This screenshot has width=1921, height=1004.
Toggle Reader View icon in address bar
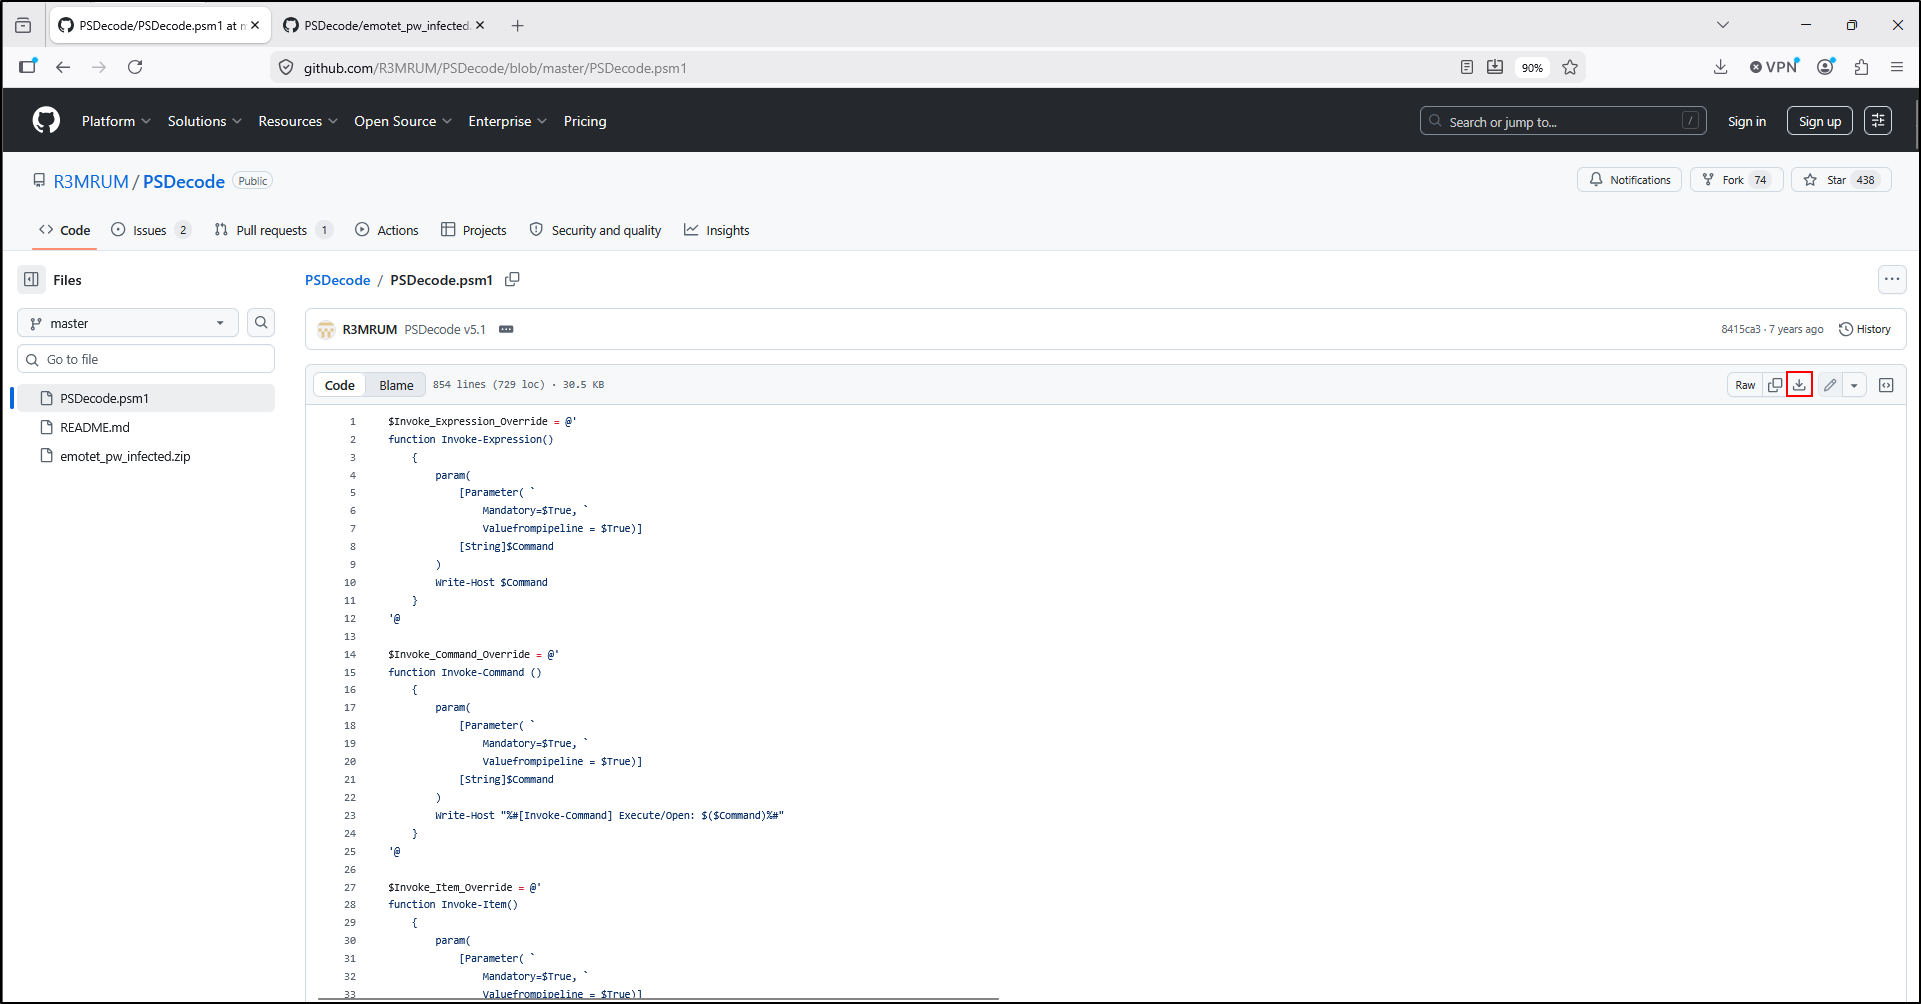(1466, 67)
